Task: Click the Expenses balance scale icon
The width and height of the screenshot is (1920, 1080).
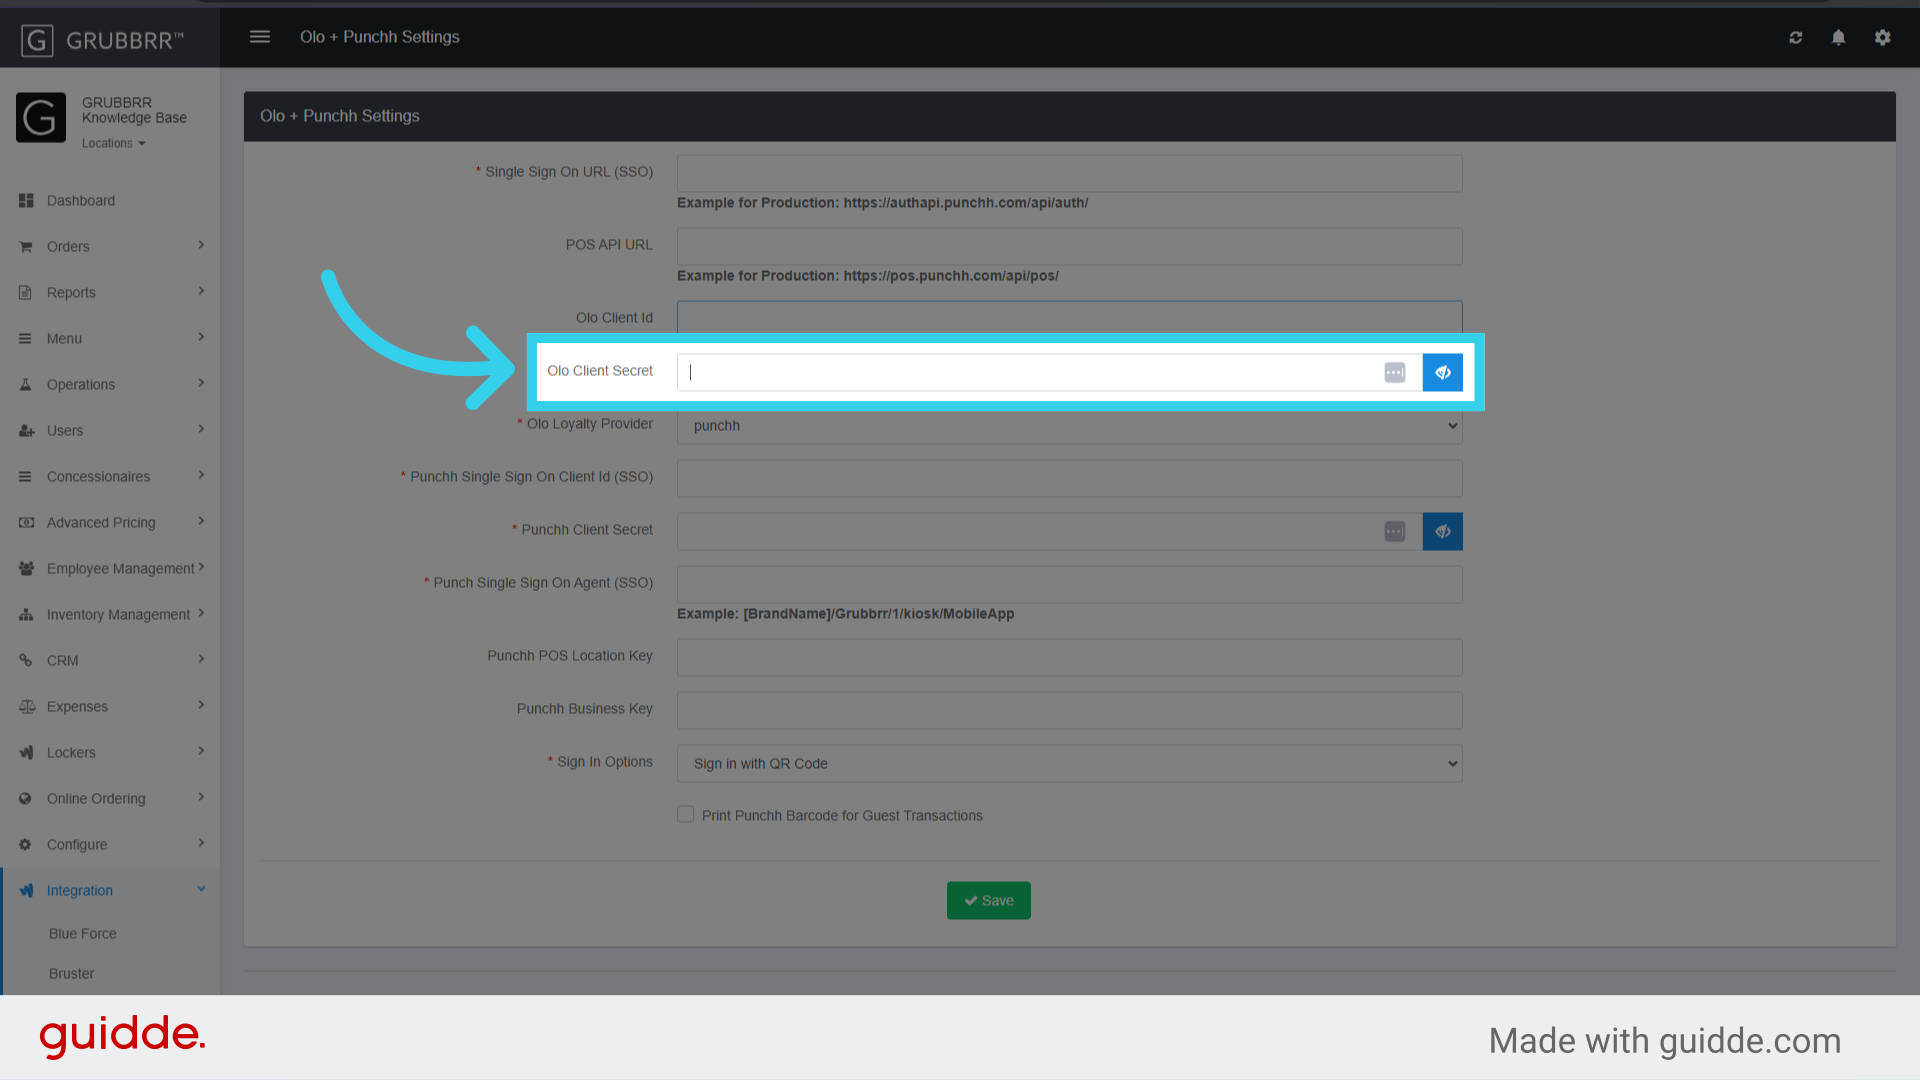Action: click(26, 707)
